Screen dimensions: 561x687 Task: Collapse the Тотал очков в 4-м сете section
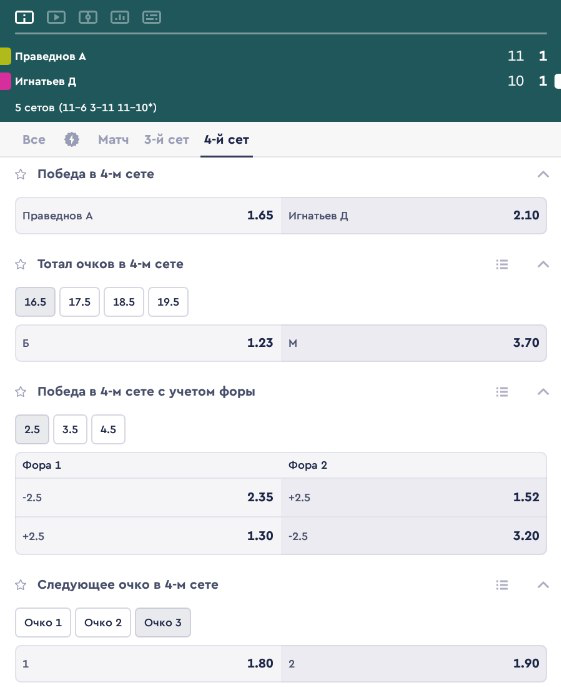tap(543, 264)
